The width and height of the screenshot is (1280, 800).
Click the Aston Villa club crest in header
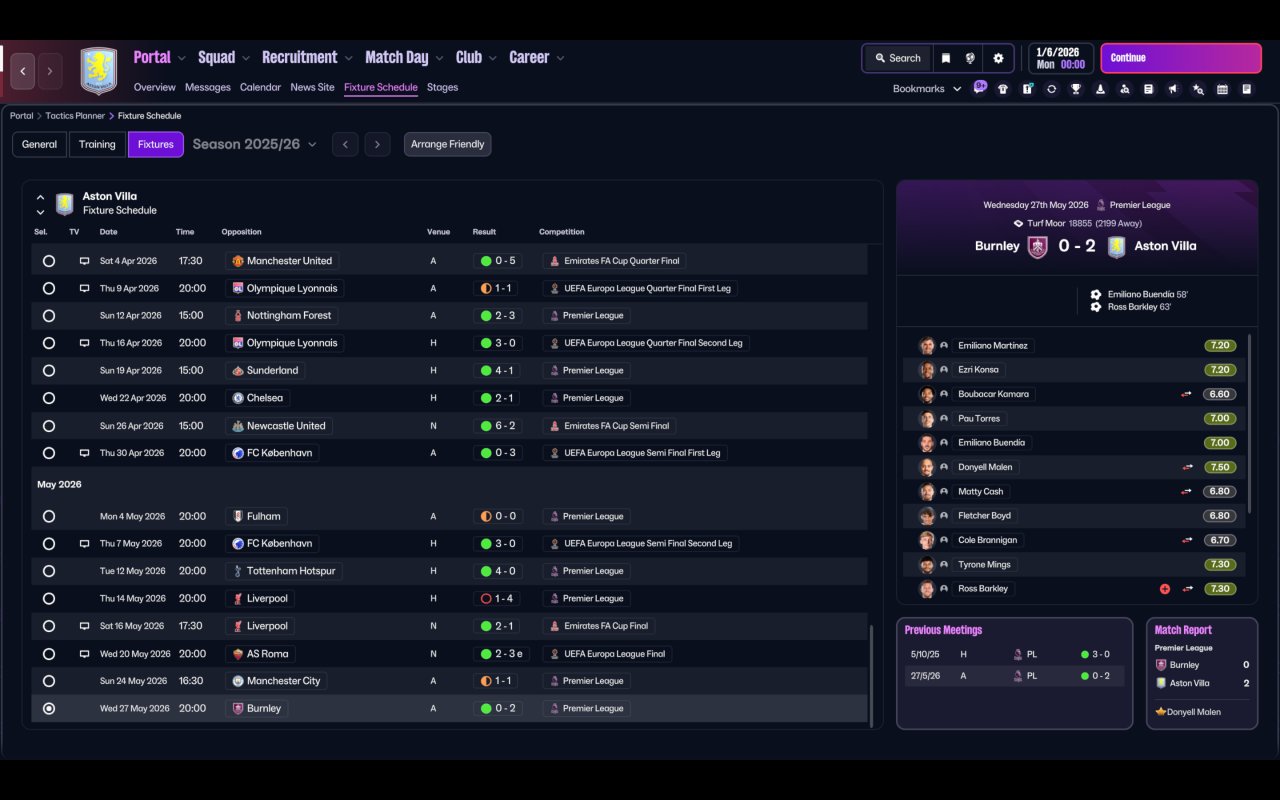click(x=99, y=71)
